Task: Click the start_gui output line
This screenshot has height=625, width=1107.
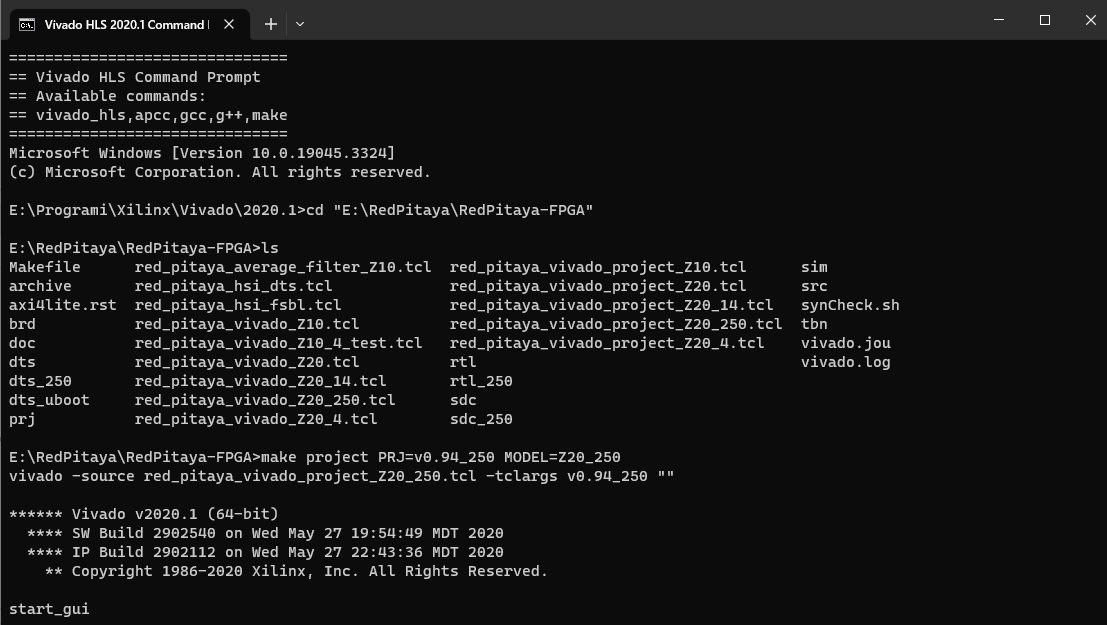Action: click(x=49, y=609)
